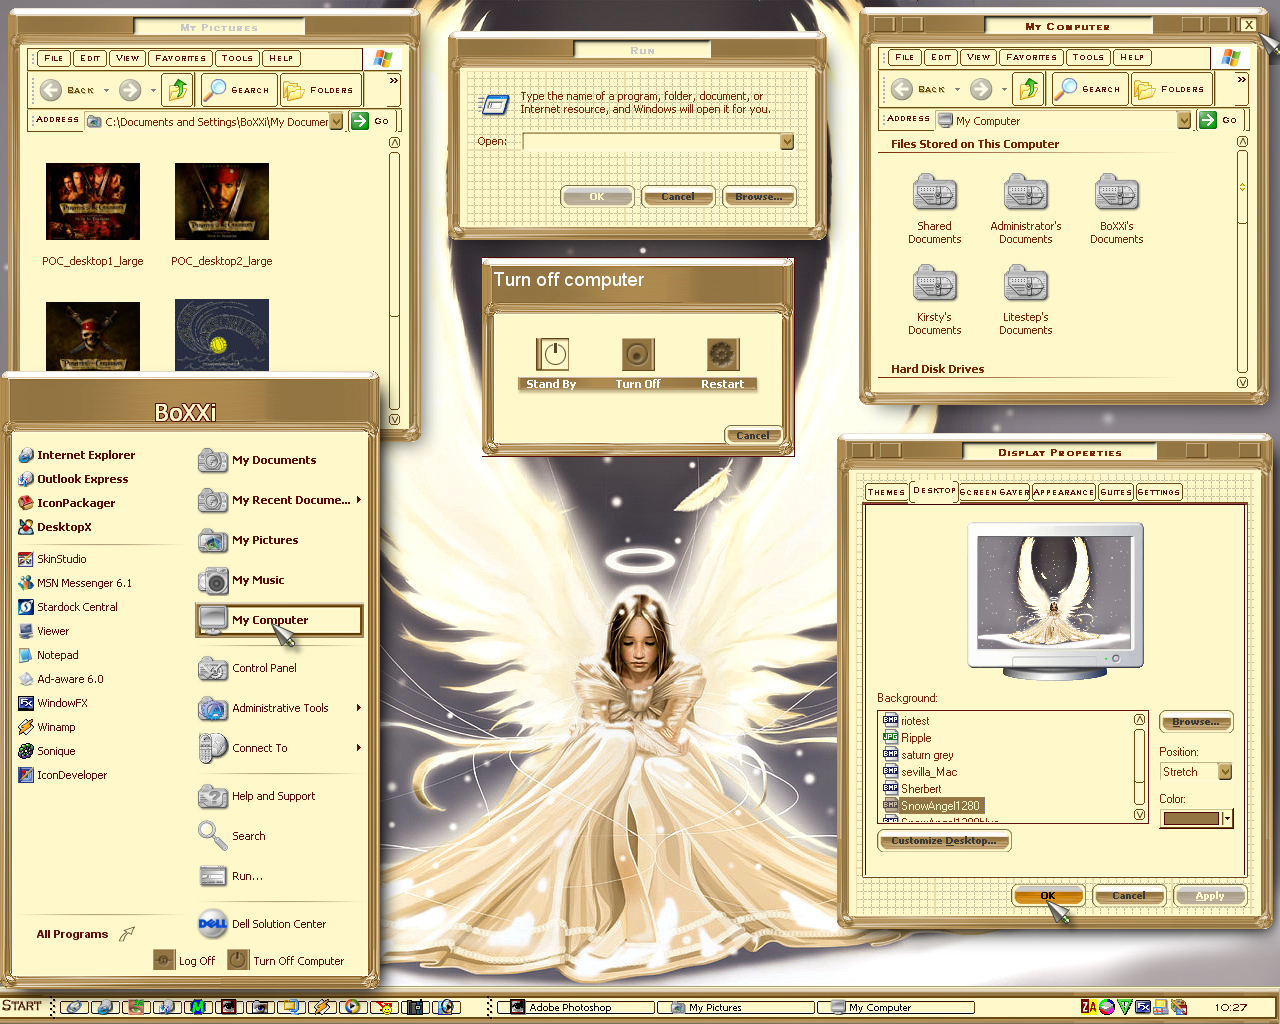Expand My Computer address bar dropdown
Viewport: 1280px width, 1024px height.
pos(1184,120)
